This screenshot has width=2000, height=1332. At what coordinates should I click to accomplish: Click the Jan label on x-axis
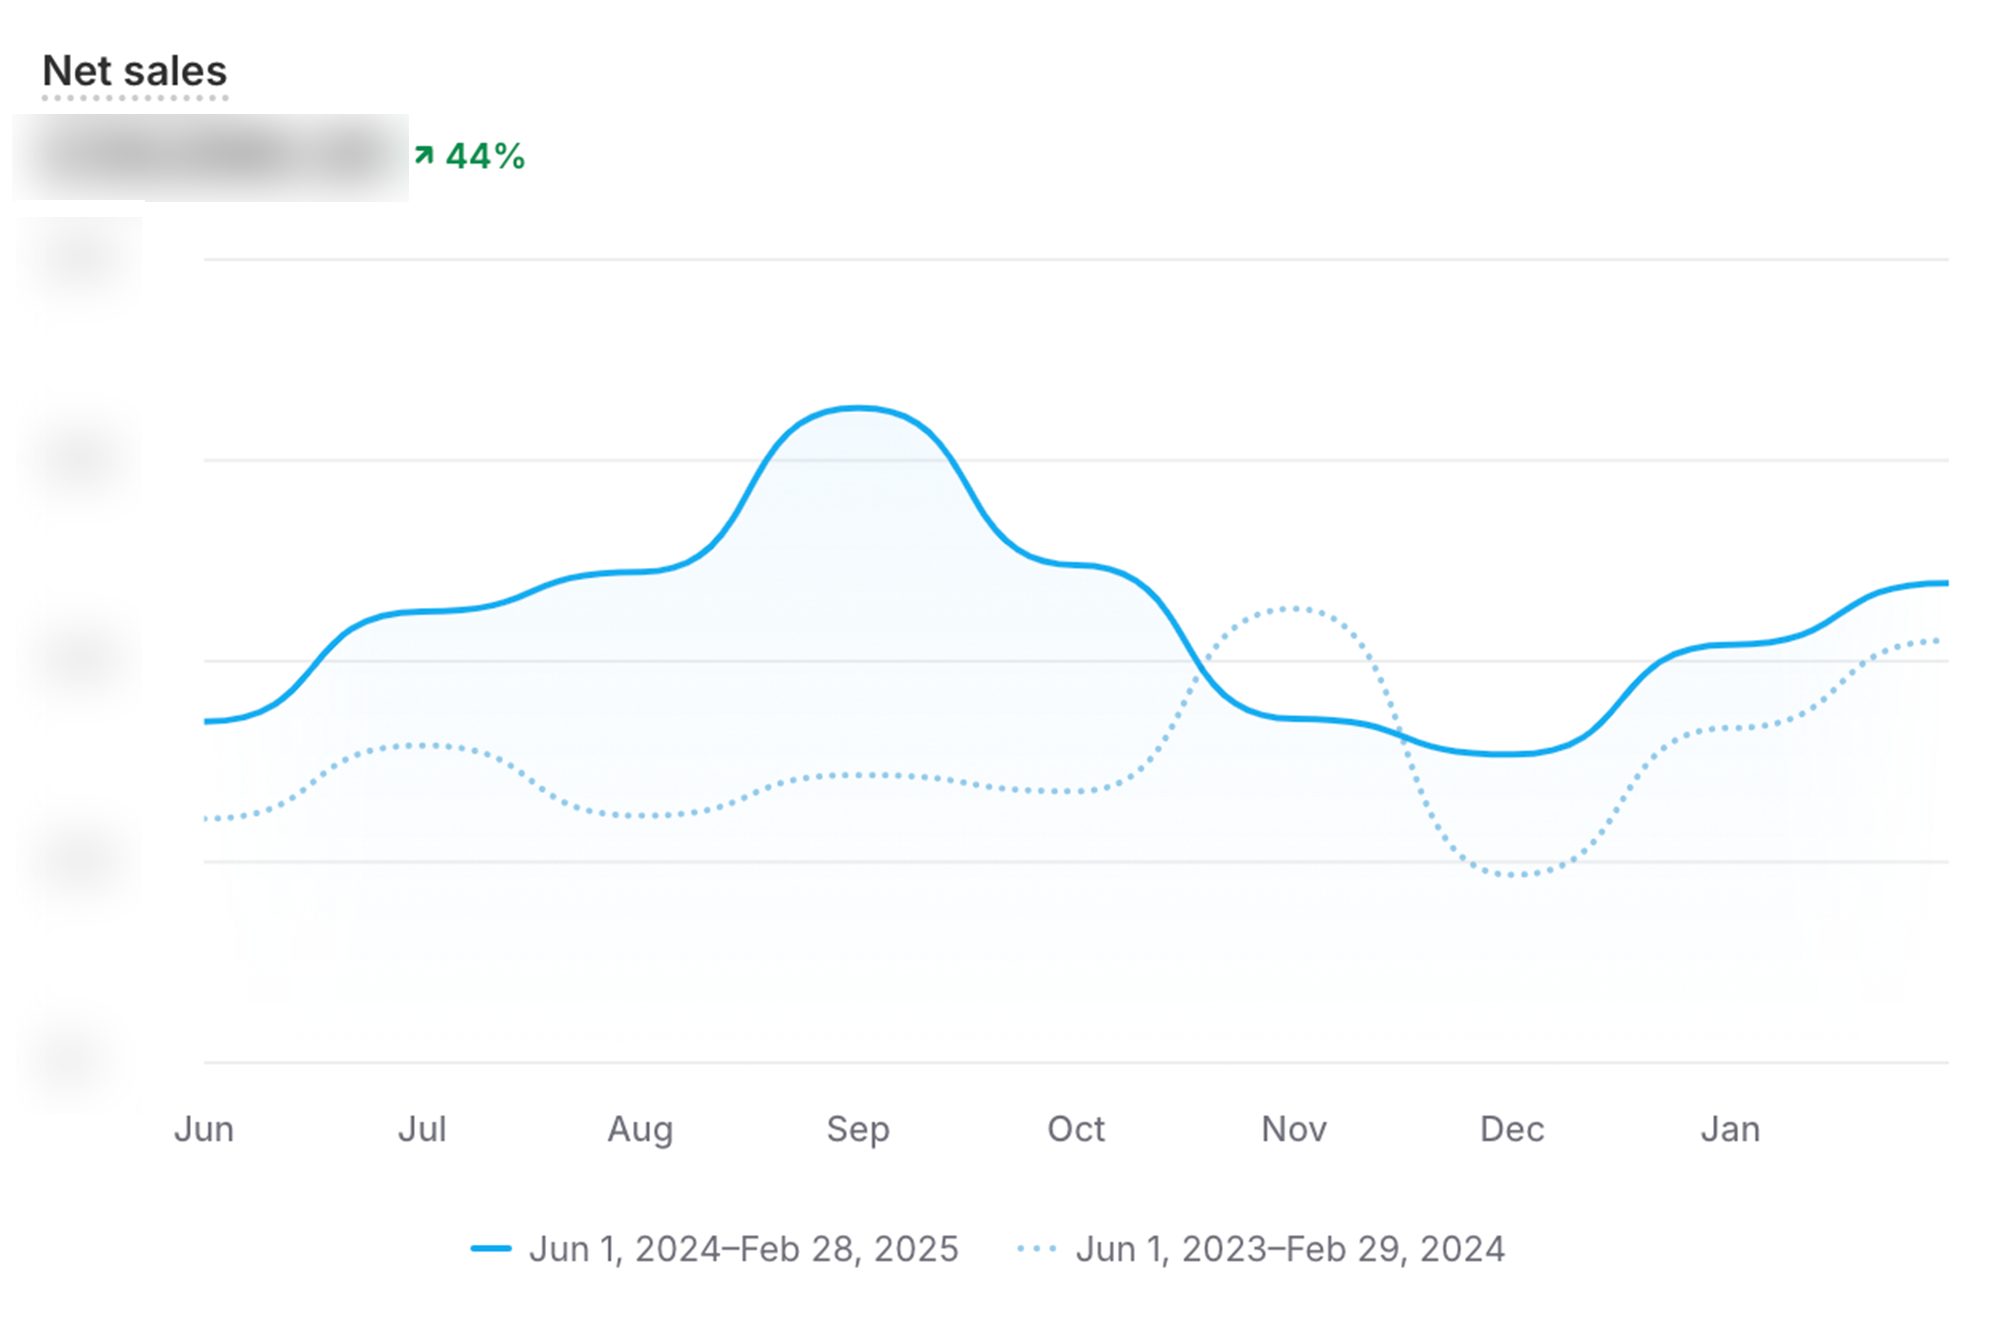1730,1129
